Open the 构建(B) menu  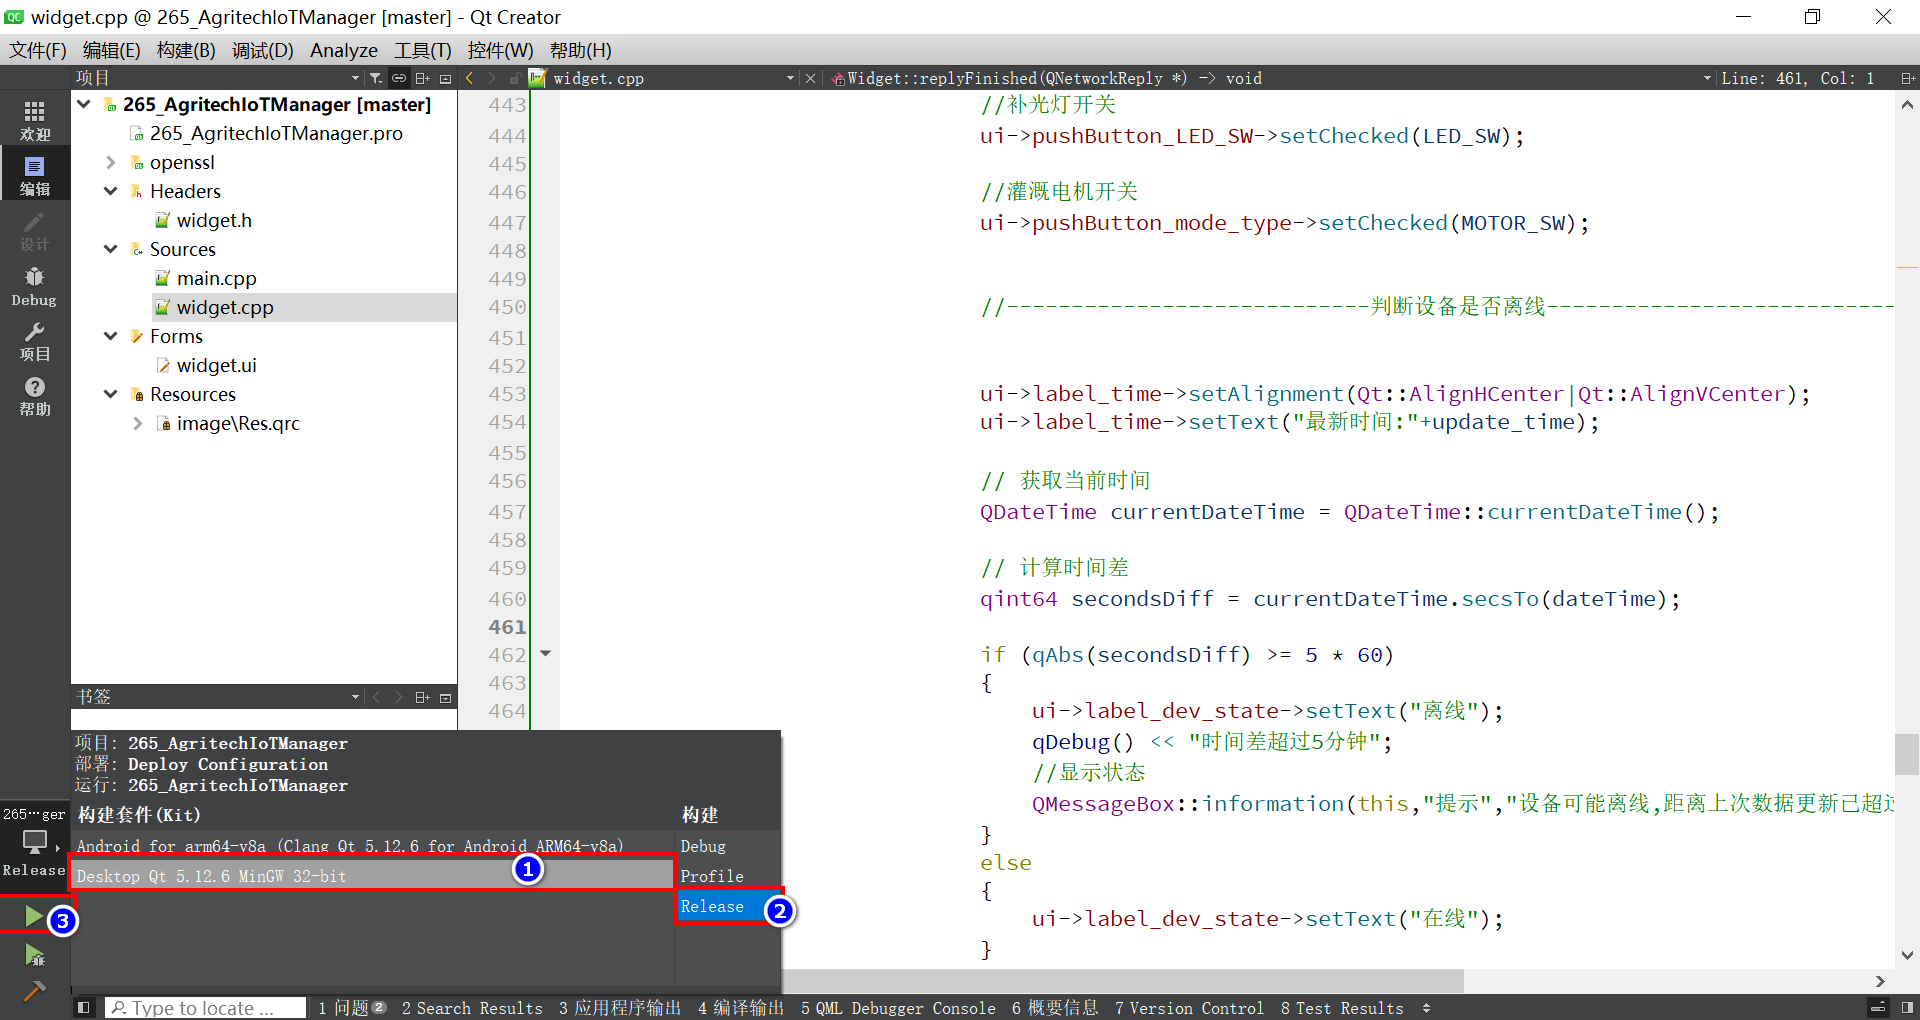click(185, 50)
